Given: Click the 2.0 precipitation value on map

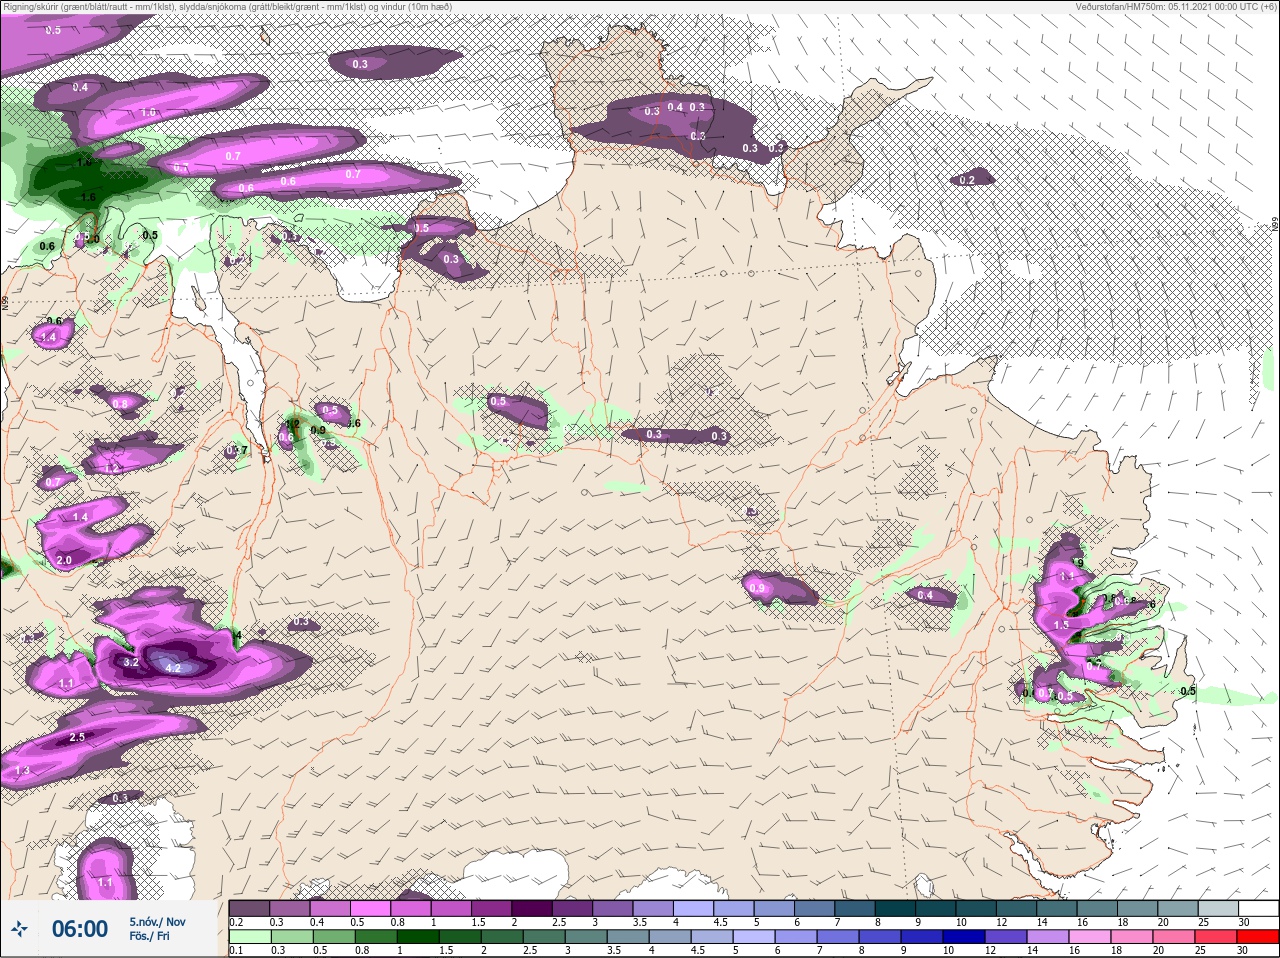Looking at the screenshot, I should click(64, 561).
